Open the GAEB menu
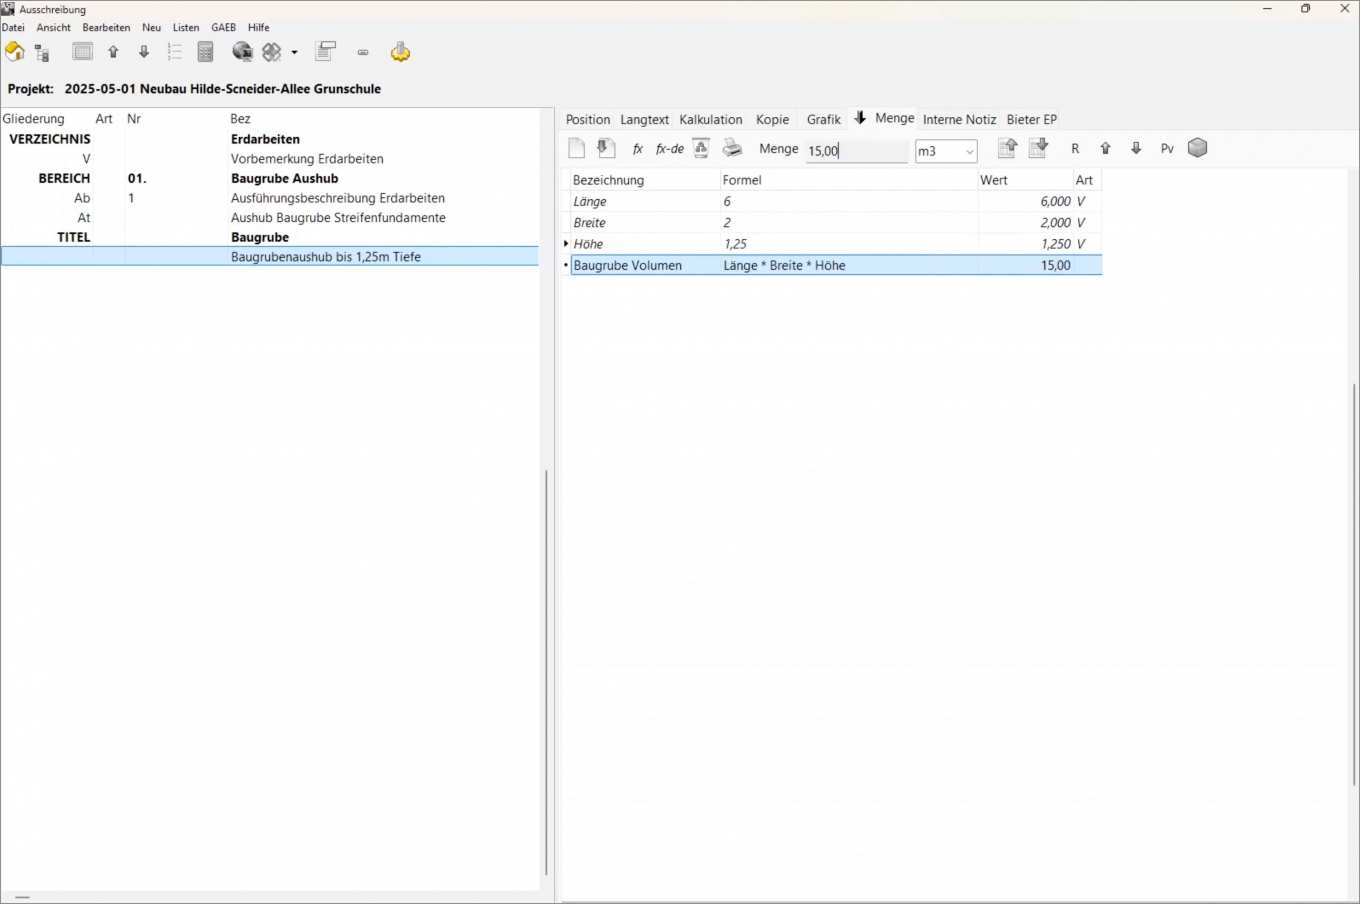1360x904 pixels. (x=223, y=27)
